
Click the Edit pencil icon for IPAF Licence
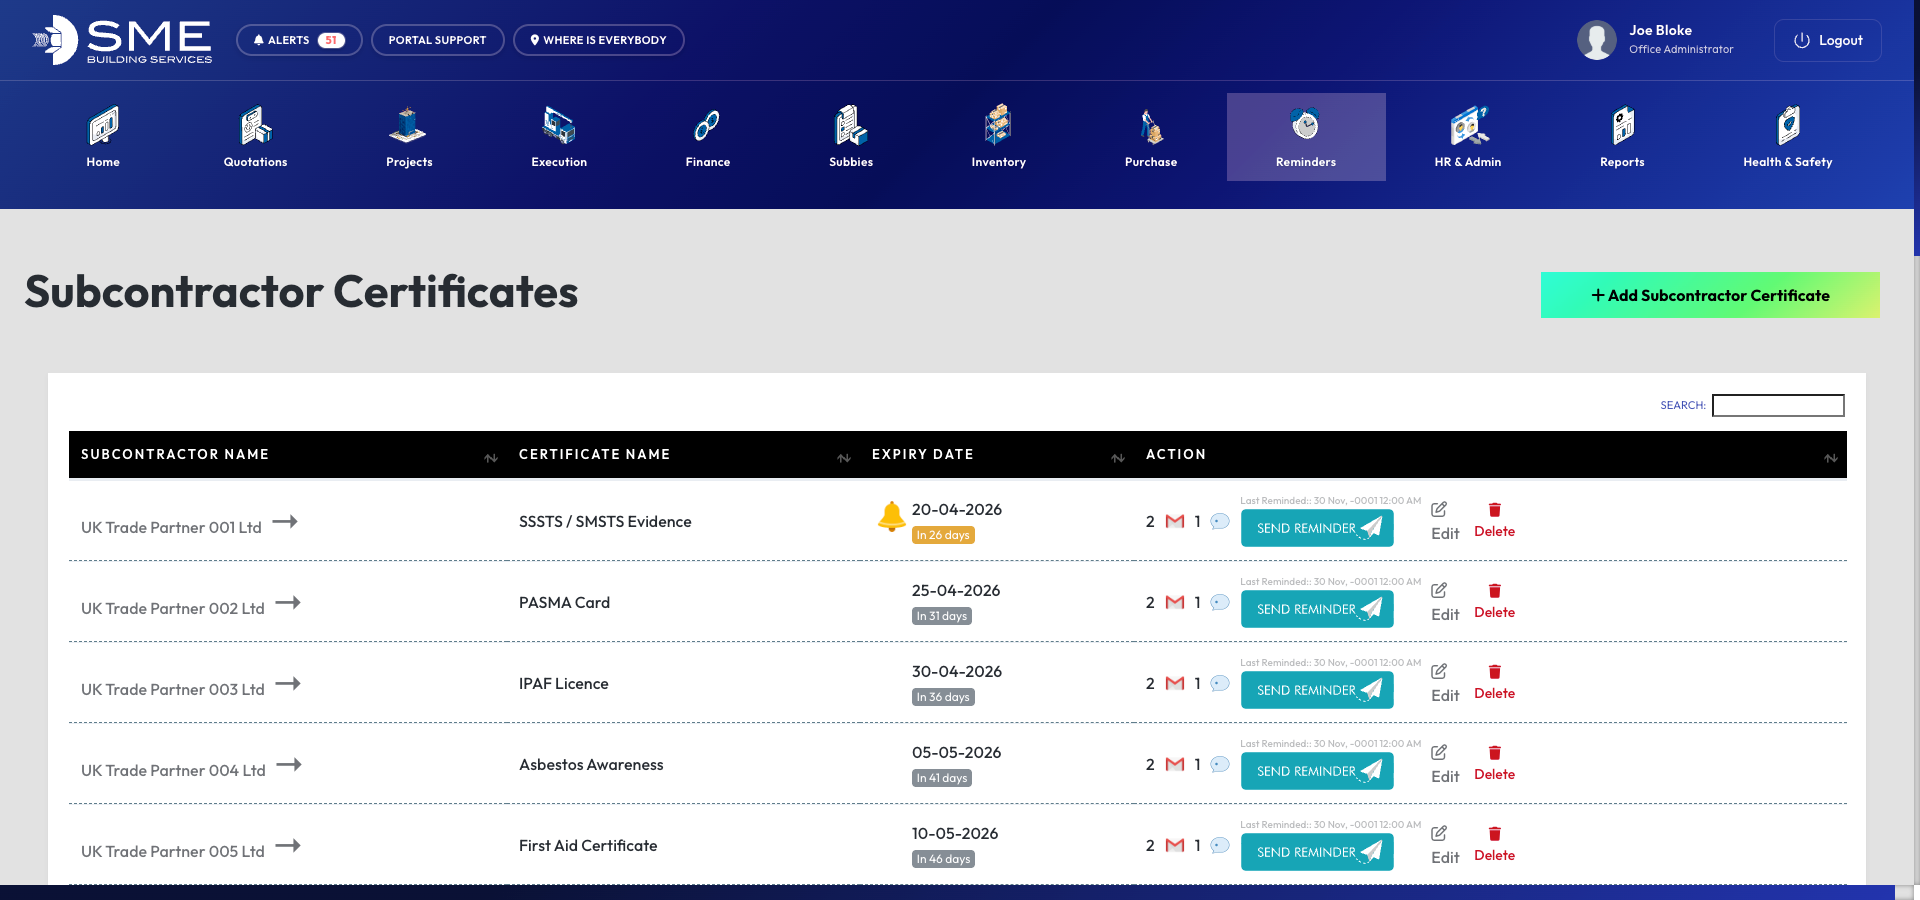tap(1439, 671)
